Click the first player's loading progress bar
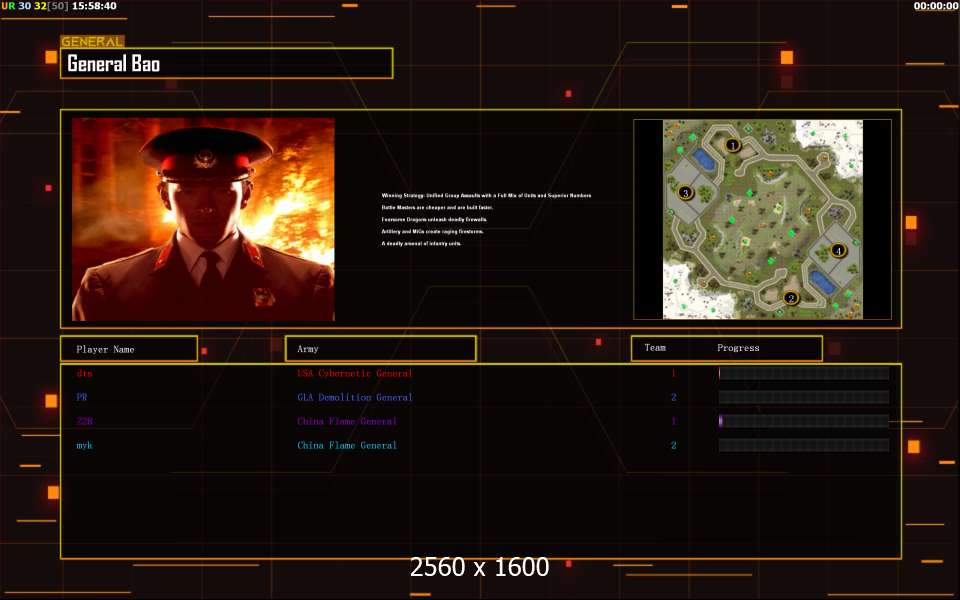 click(803, 374)
